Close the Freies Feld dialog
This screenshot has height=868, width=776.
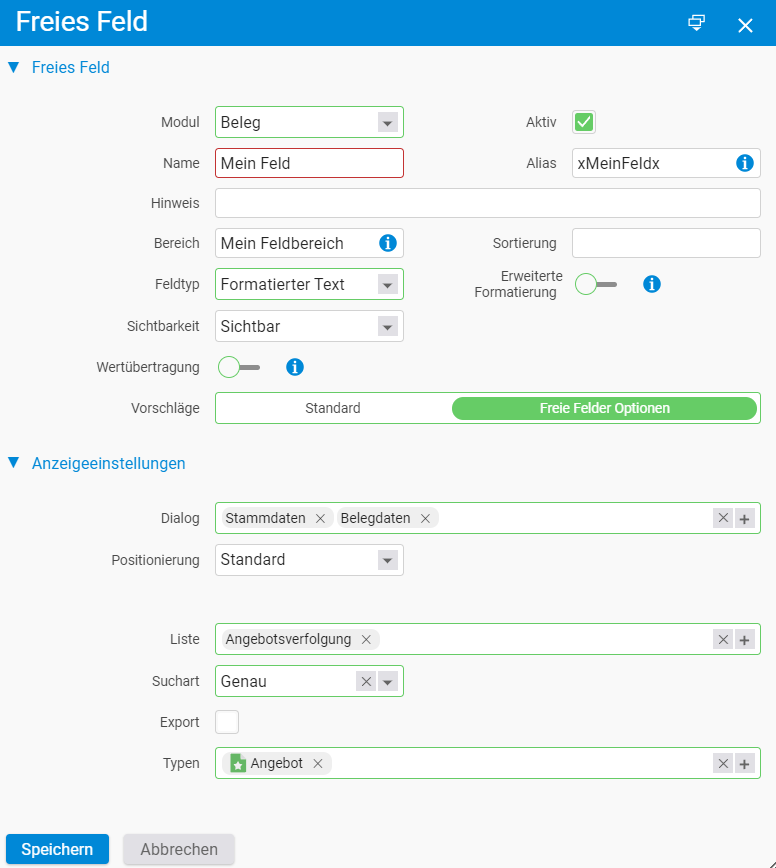point(745,25)
